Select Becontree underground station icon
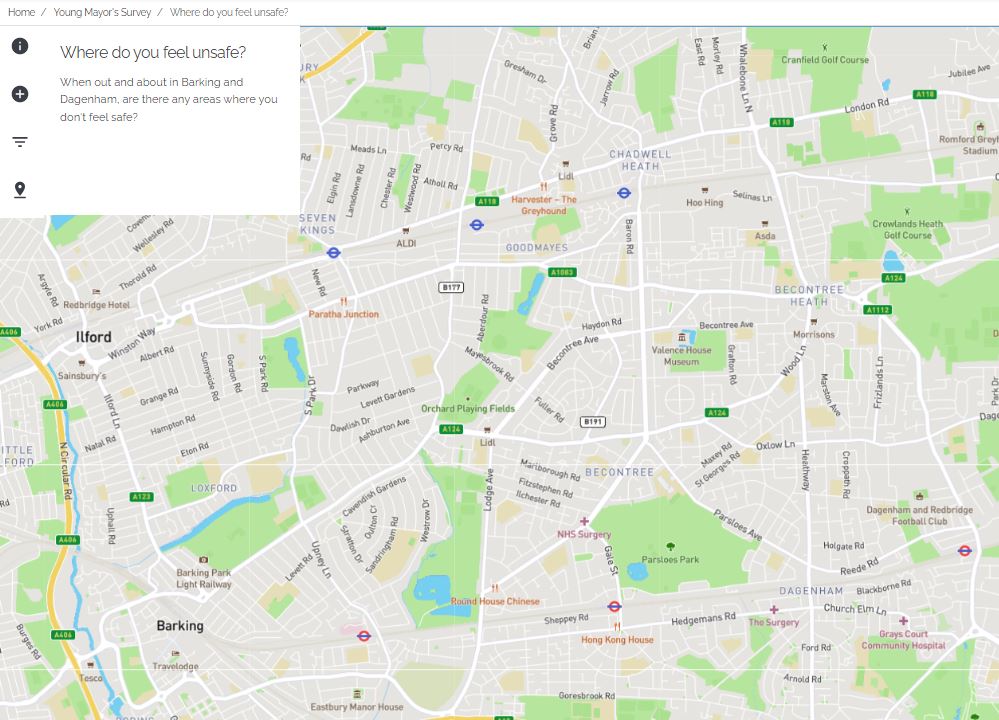The height and width of the screenshot is (720, 999). (x=614, y=606)
